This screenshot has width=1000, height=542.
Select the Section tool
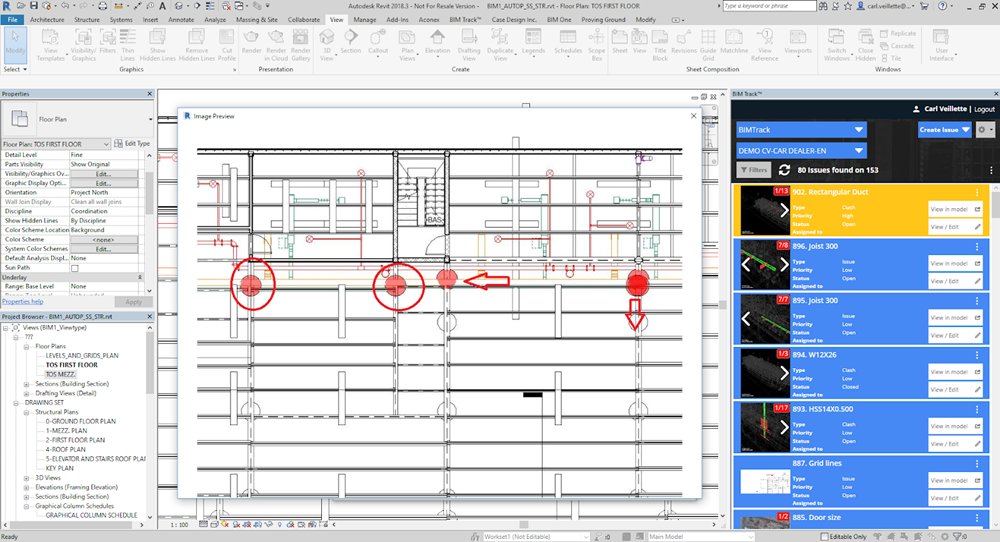point(351,42)
